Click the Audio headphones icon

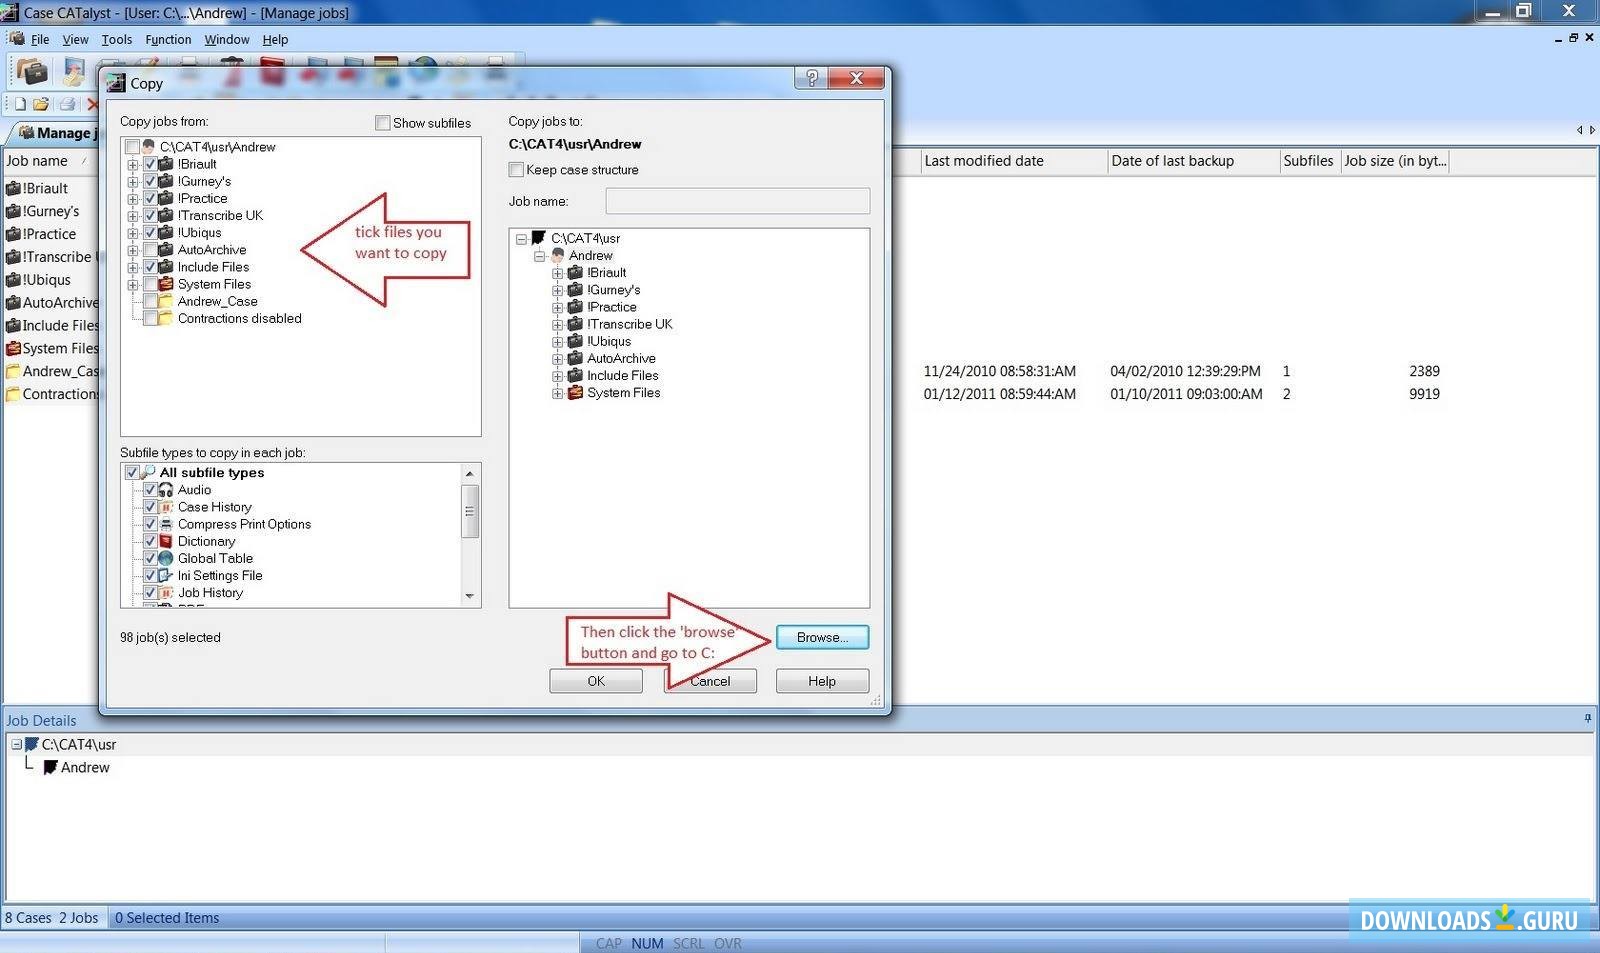coord(166,490)
